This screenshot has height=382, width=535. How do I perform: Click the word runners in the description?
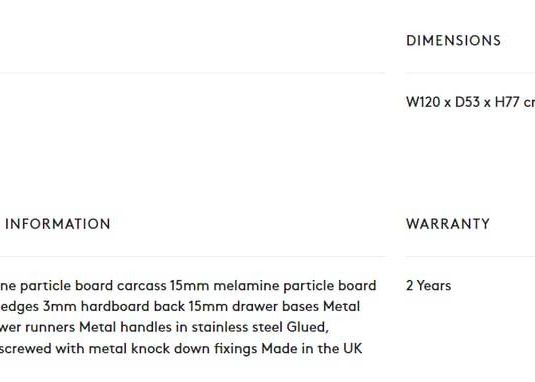(50, 327)
